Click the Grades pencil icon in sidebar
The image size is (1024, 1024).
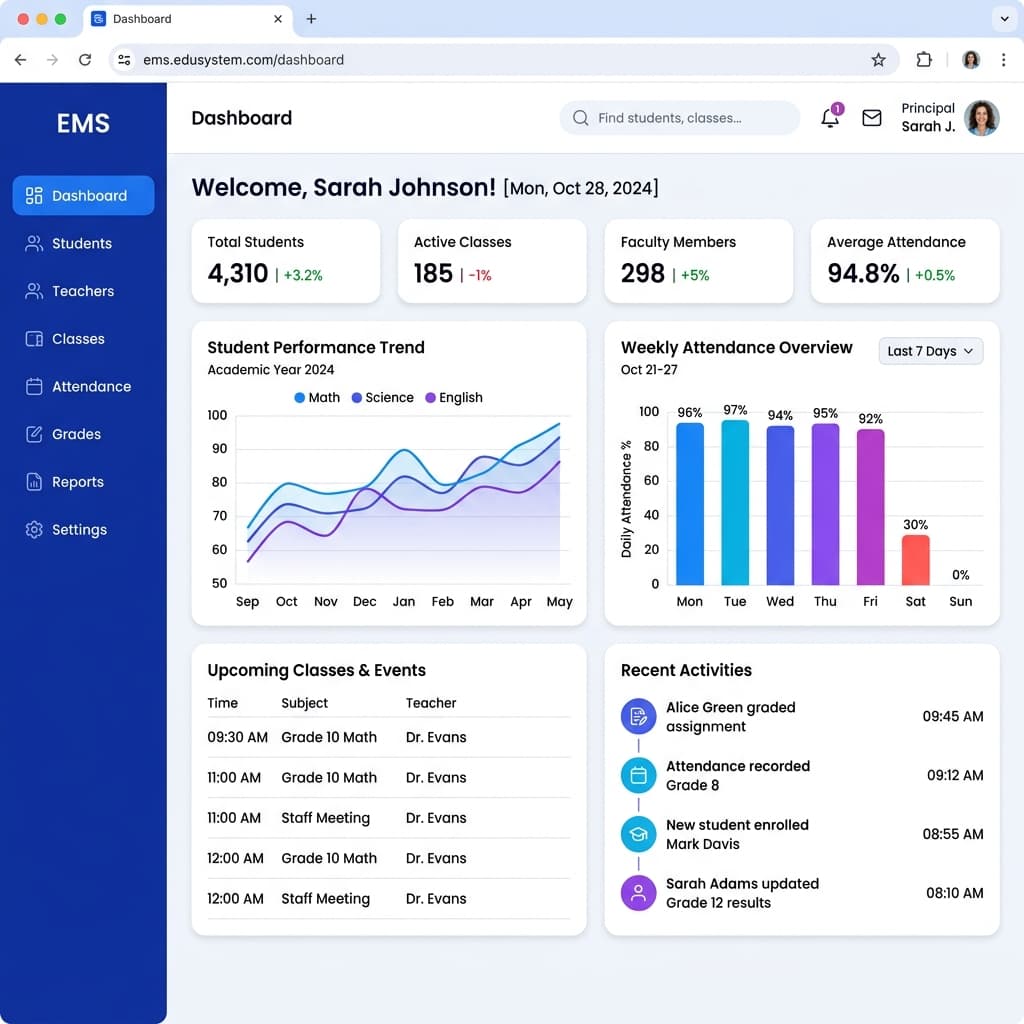[x=34, y=434]
